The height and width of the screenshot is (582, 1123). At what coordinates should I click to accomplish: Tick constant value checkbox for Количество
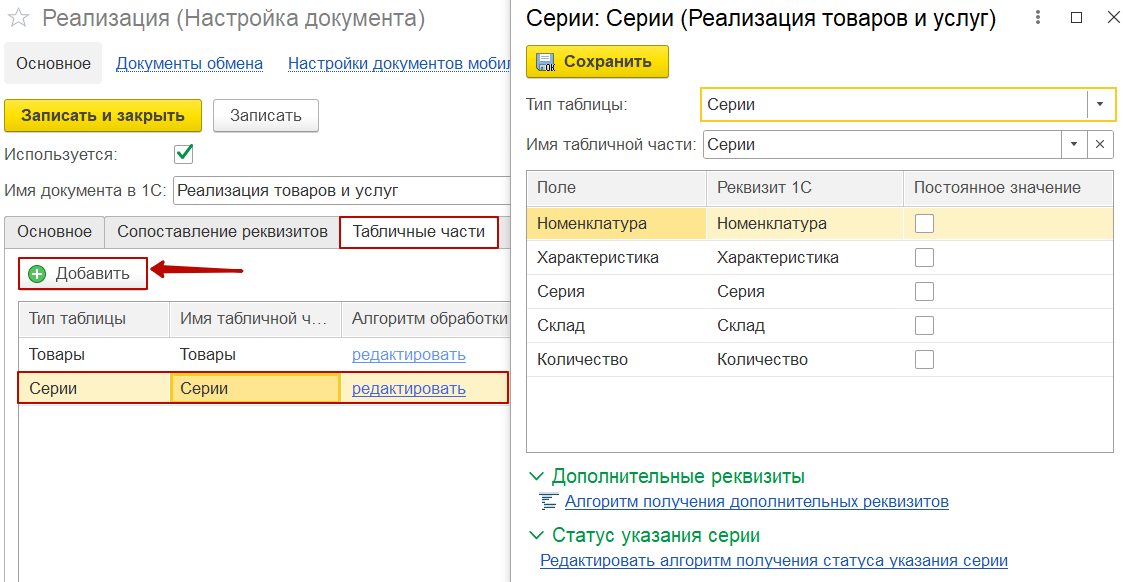click(924, 360)
